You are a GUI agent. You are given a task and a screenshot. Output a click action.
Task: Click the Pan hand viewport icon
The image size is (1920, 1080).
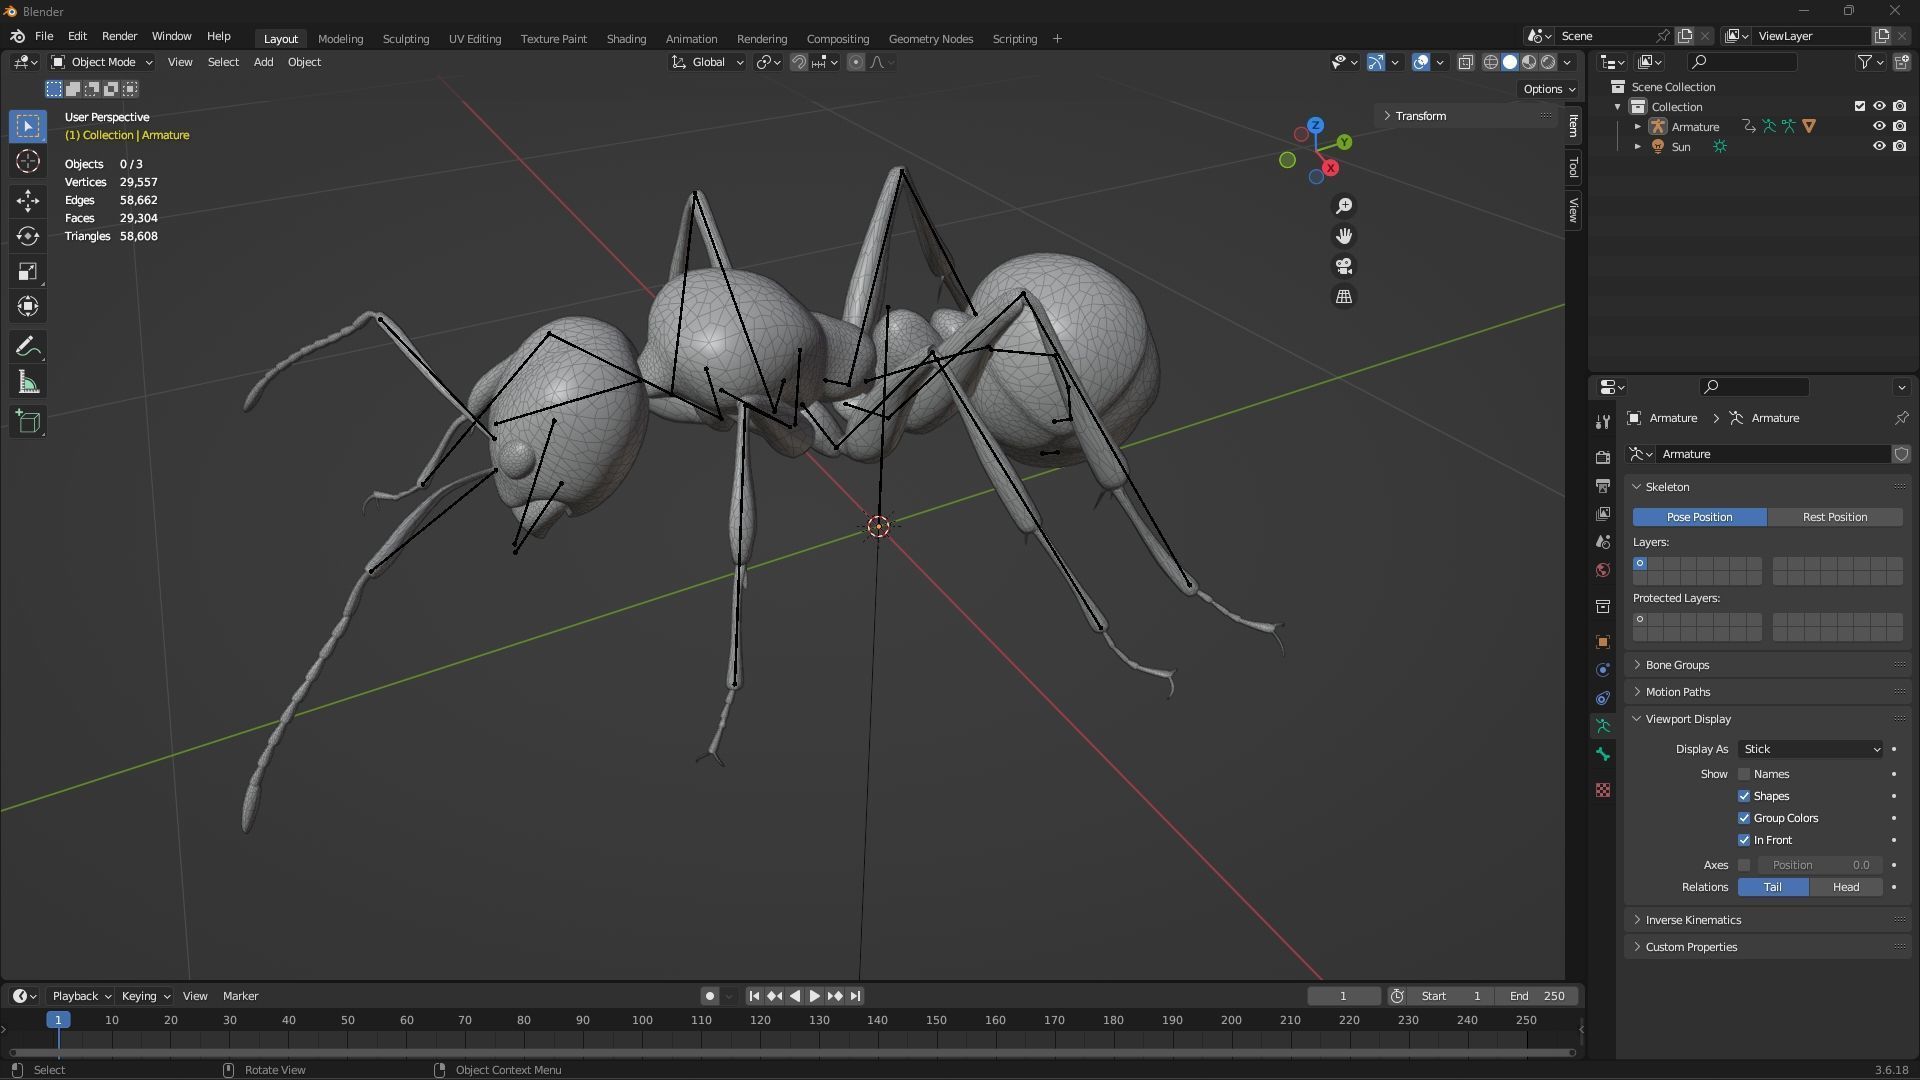click(1344, 236)
